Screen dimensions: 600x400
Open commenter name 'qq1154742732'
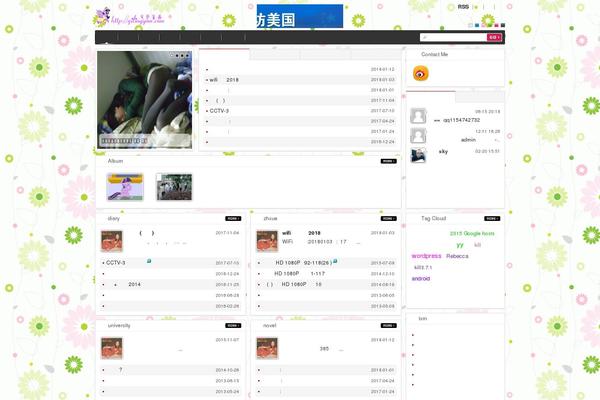tap(461, 120)
